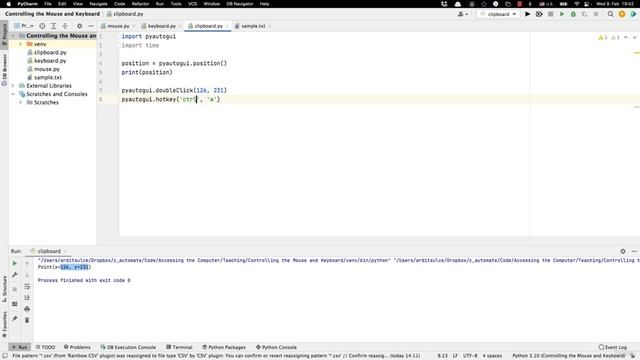Open the DB Browser side panel tab
Viewport: 640px width, 360px height.
point(4,69)
